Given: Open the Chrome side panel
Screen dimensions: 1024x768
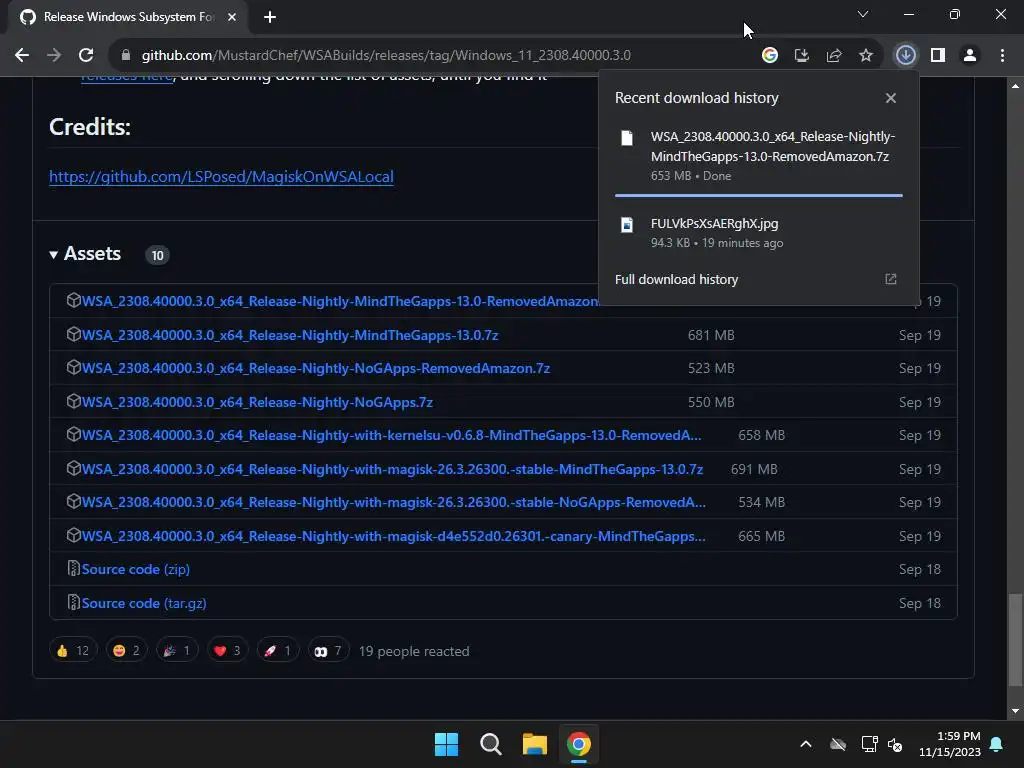Looking at the screenshot, I should (938, 56).
